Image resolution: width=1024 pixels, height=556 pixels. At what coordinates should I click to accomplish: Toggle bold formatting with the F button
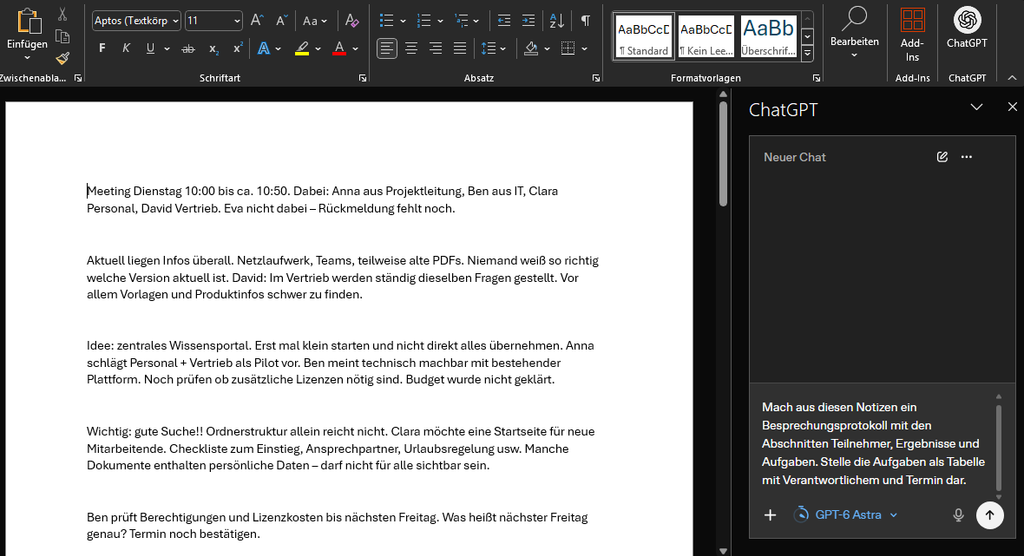102,48
